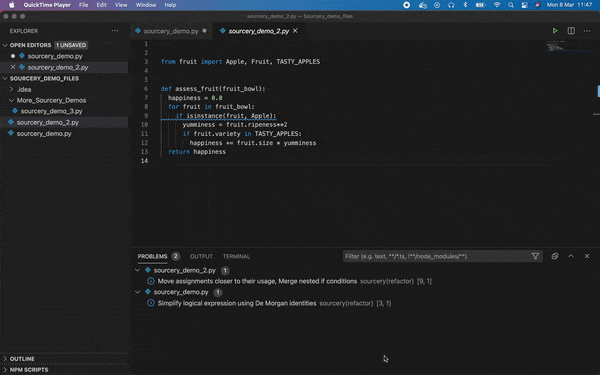Click problems count badge 2 on Problems tab
The height and width of the screenshot is (375, 600).
176,256
